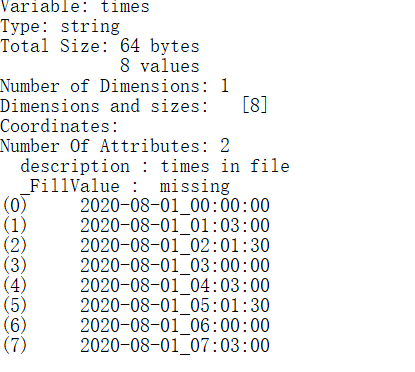Click the index label (5)
Viewport: 415px width, 372px height.
click(x=15, y=306)
